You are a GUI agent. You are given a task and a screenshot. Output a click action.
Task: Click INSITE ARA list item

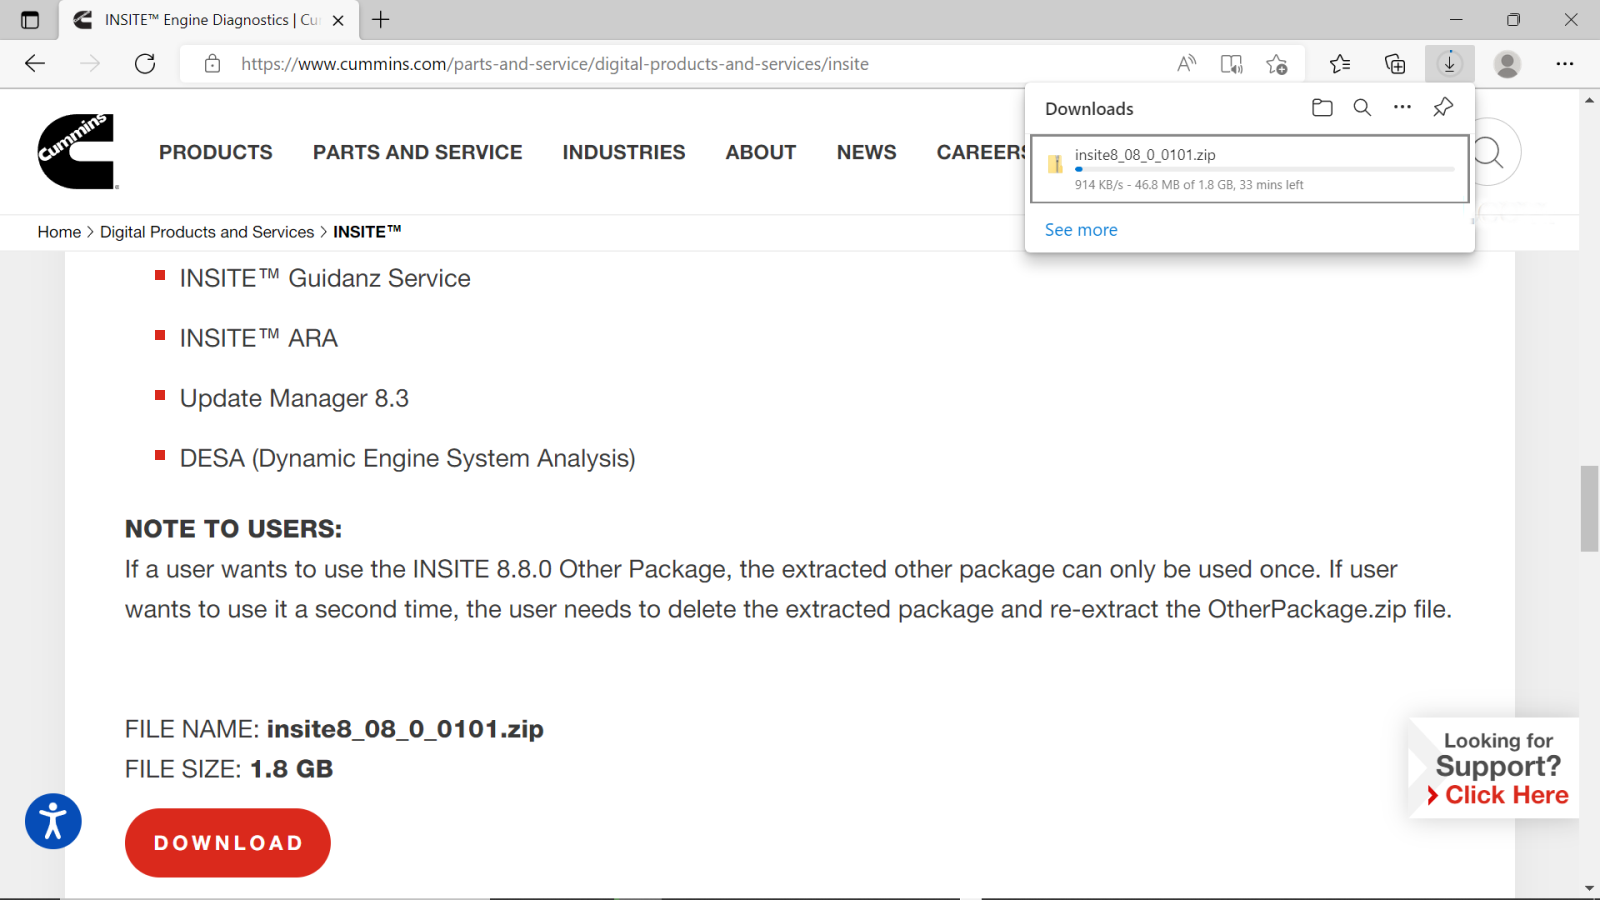[259, 338]
